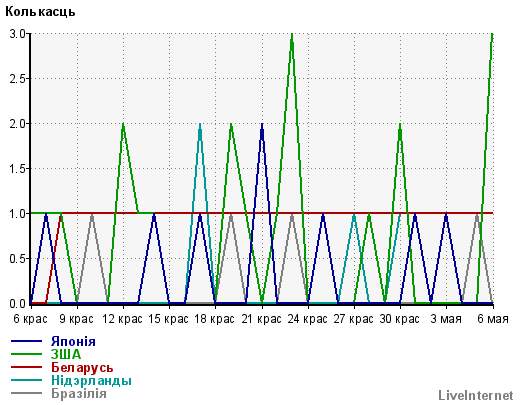
Task: Select the 3 мая date label
Action: coord(446,319)
